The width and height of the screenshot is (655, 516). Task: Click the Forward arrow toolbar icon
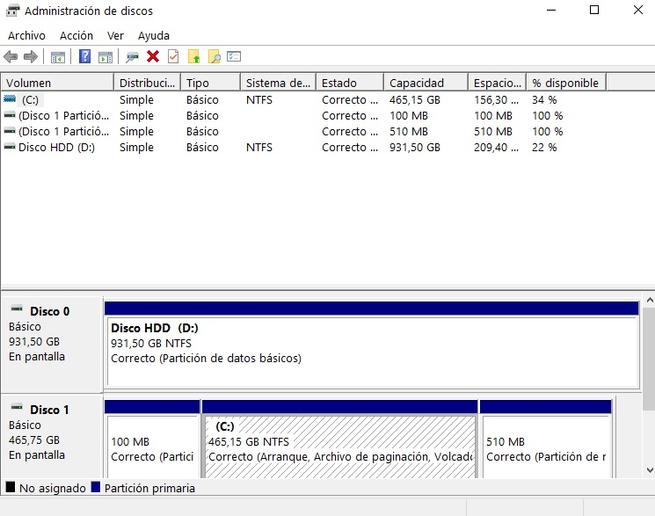point(30,56)
